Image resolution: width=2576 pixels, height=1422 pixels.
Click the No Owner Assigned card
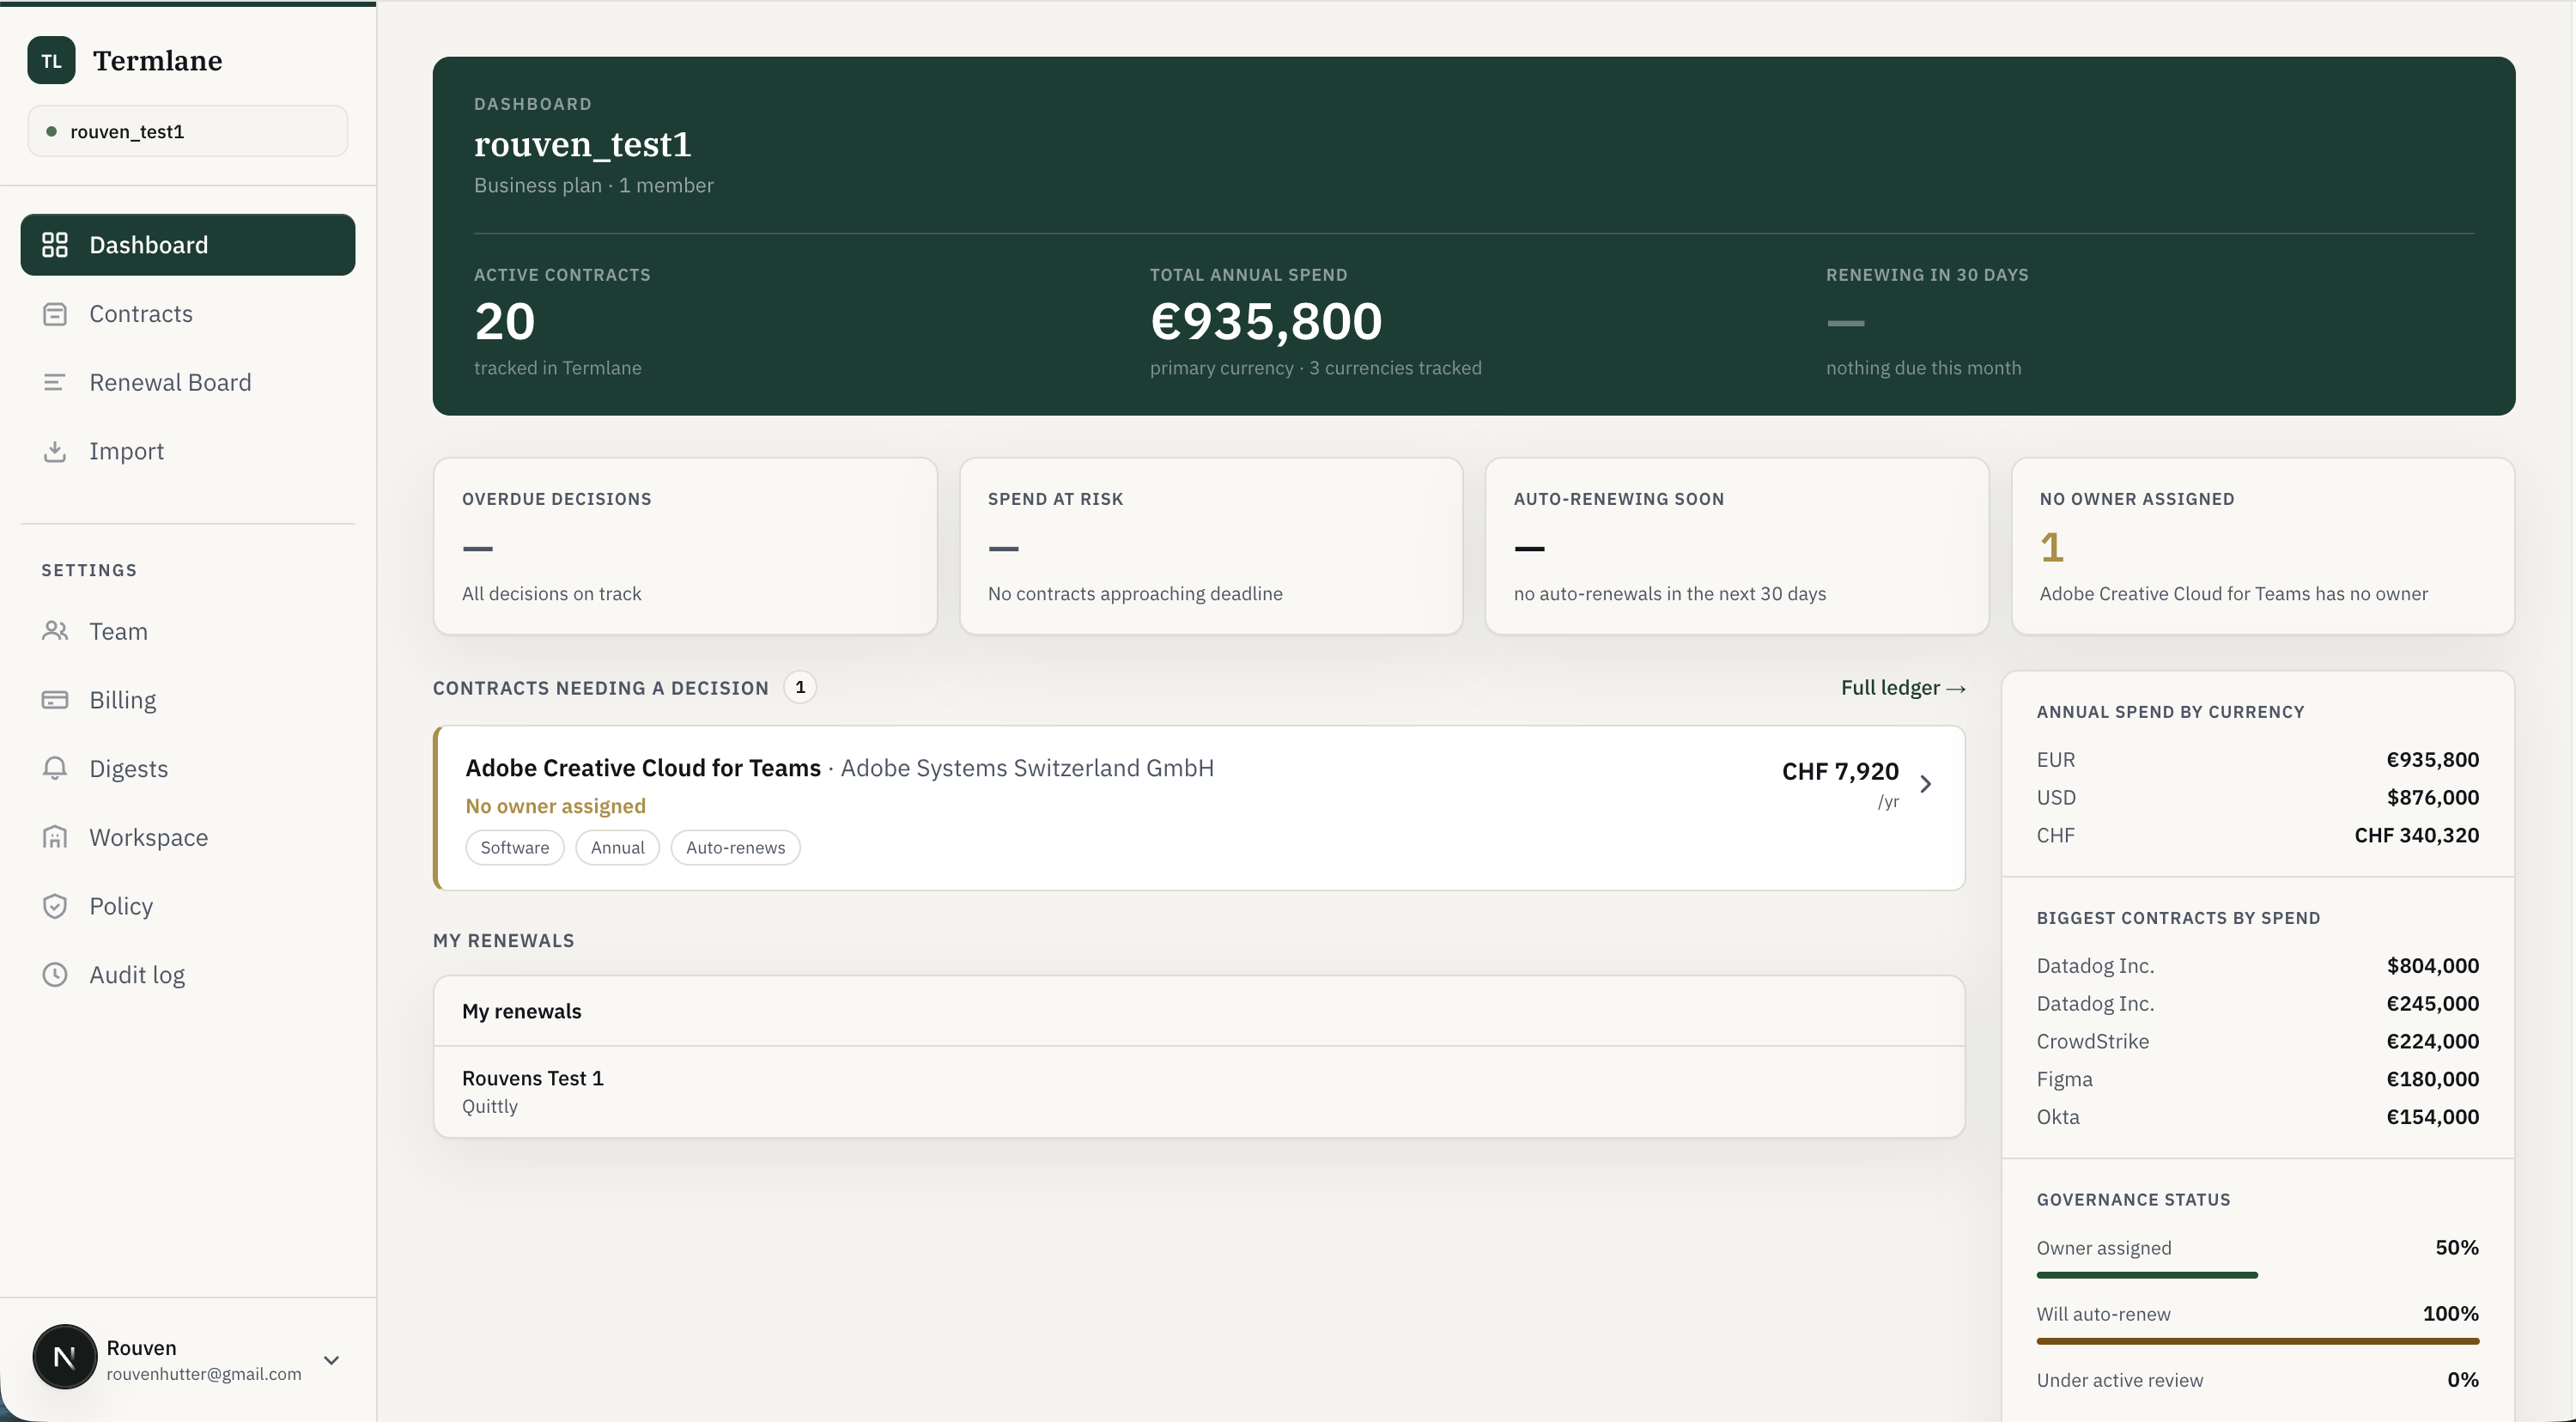[2262, 546]
